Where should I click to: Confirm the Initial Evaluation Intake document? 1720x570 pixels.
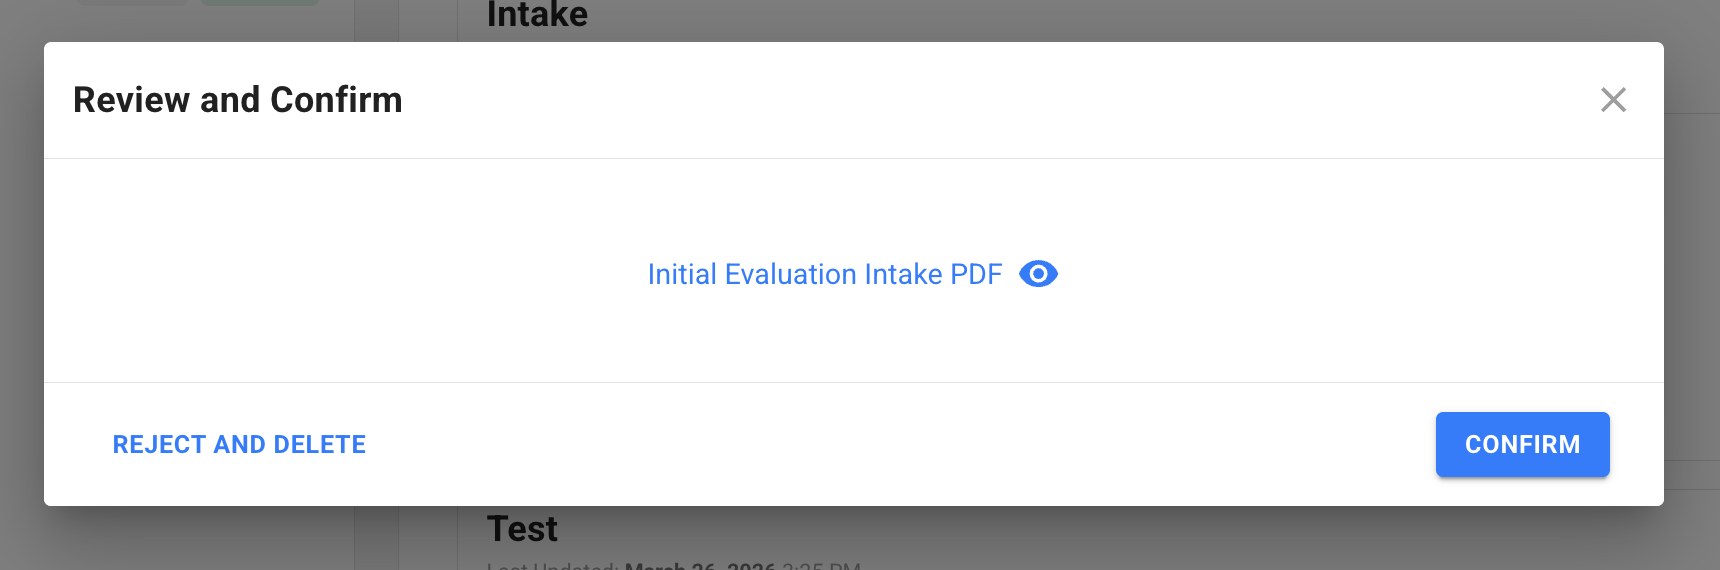click(x=1522, y=444)
